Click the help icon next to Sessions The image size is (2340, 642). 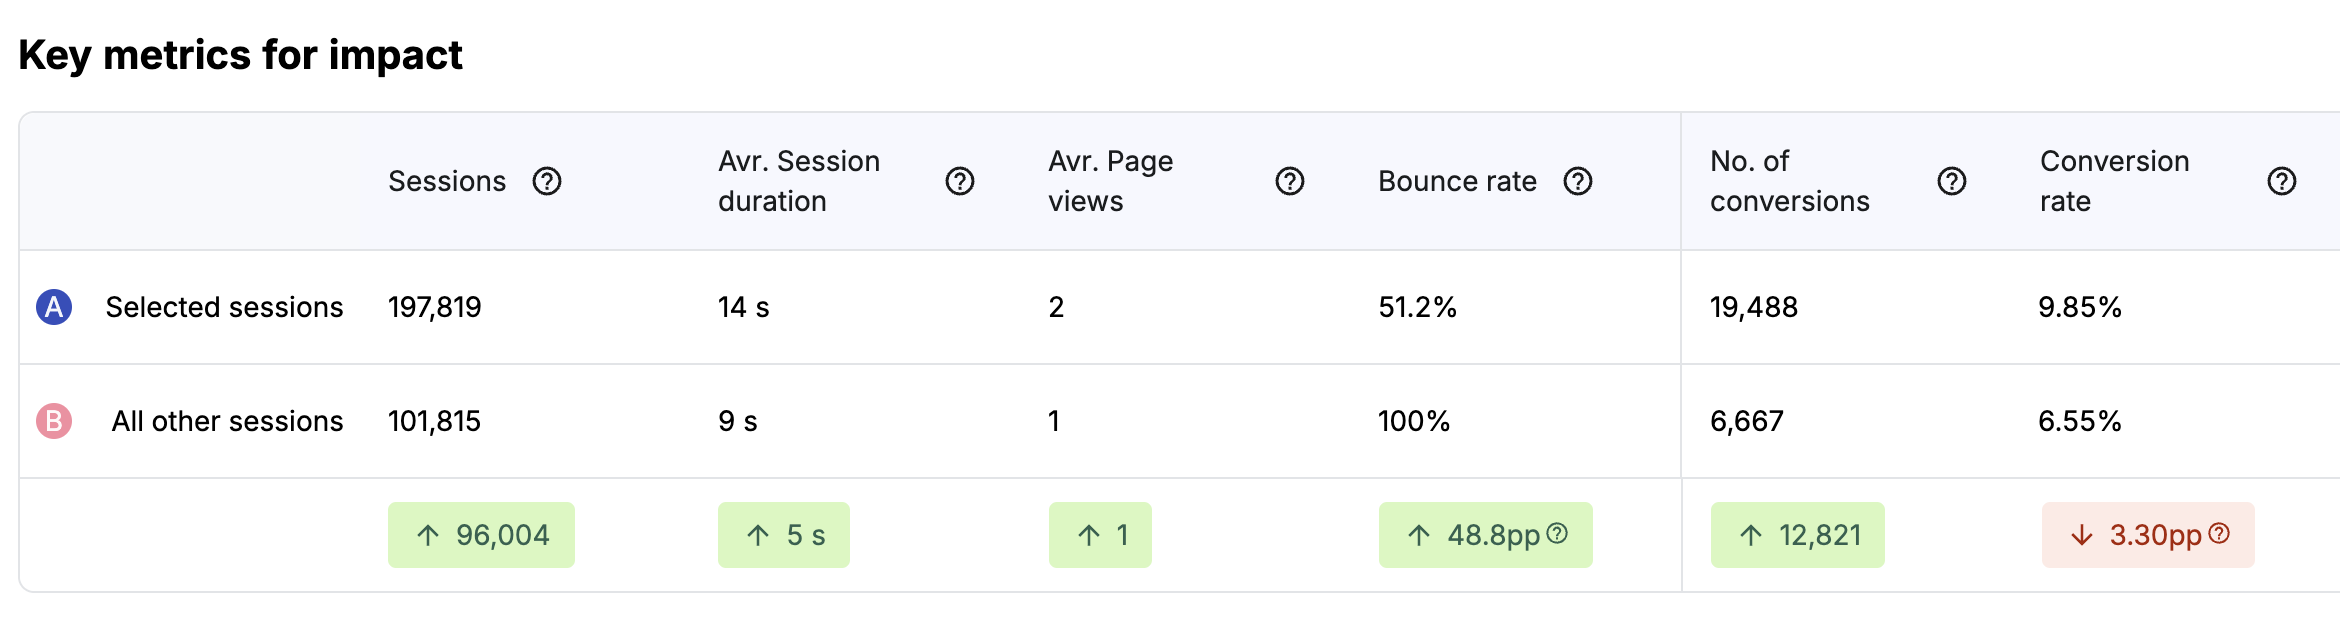pyautogui.click(x=547, y=181)
